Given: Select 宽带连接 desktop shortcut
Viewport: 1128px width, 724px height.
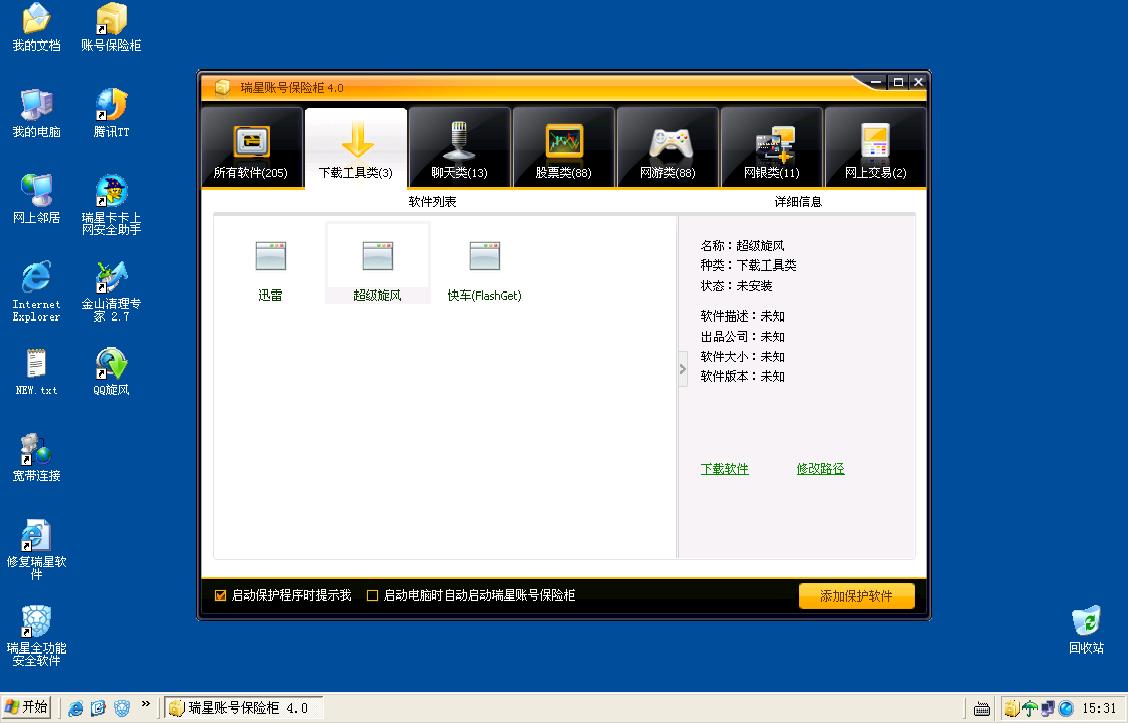Looking at the screenshot, I should tap(36, 458).
